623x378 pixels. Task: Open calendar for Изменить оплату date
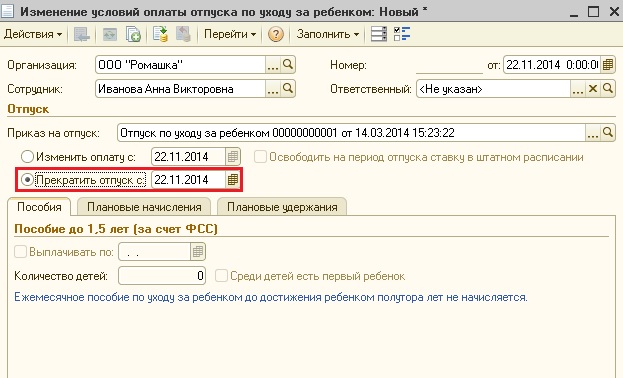[x=233, y=157]
